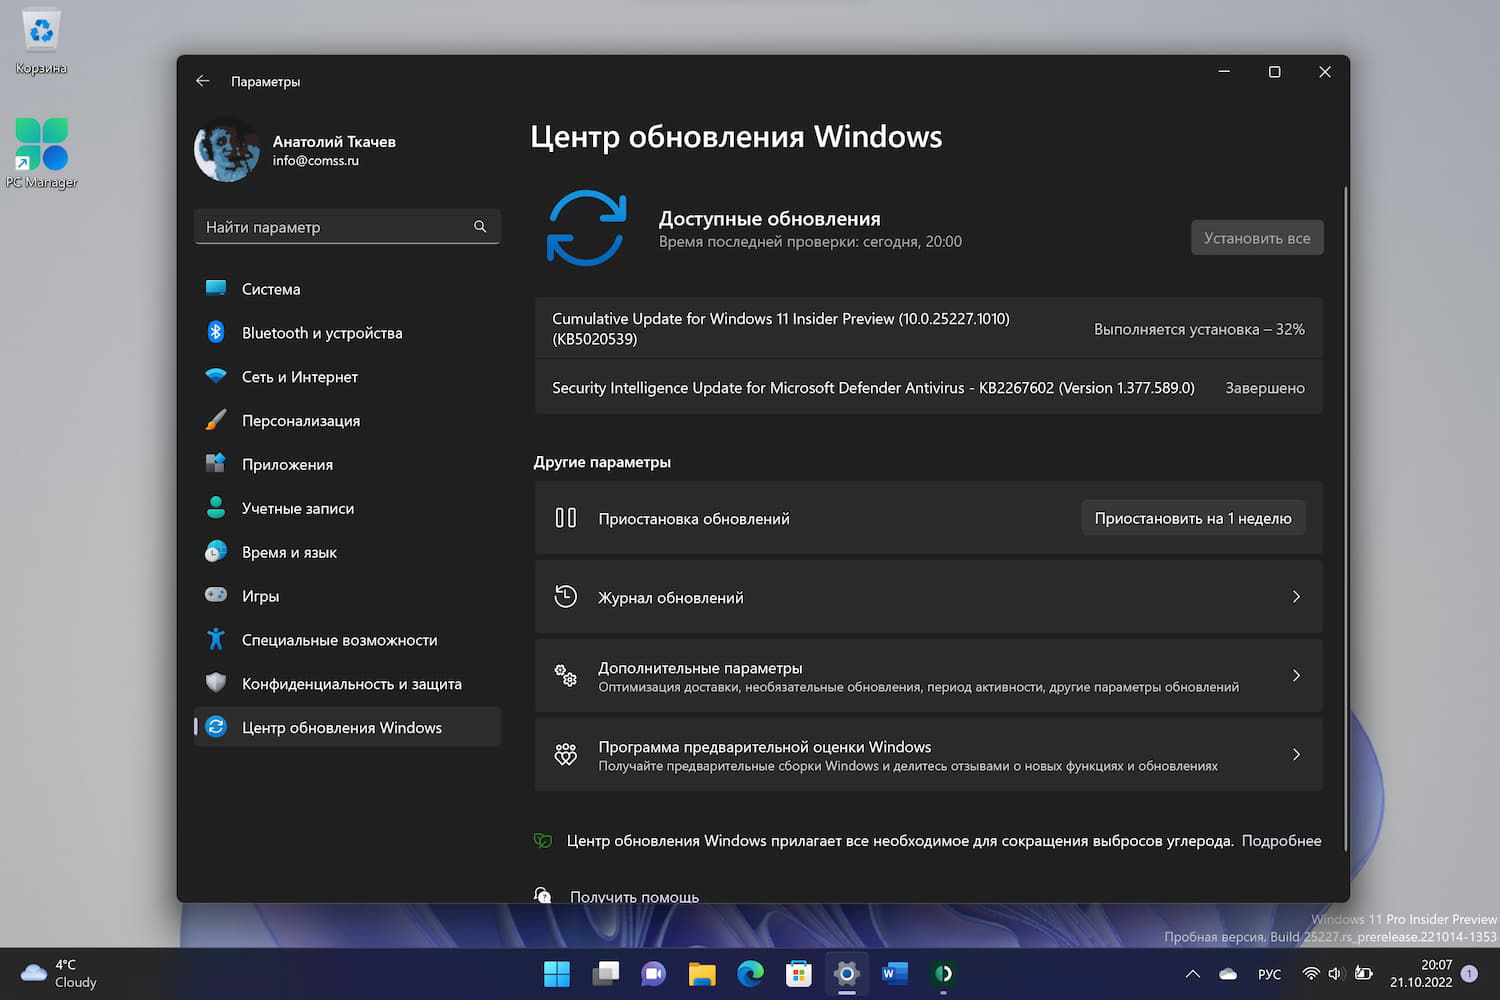Launch File Explorer from the taskbar
The width and height of the screenshot is (1500, 1000).
click(702, 974)
